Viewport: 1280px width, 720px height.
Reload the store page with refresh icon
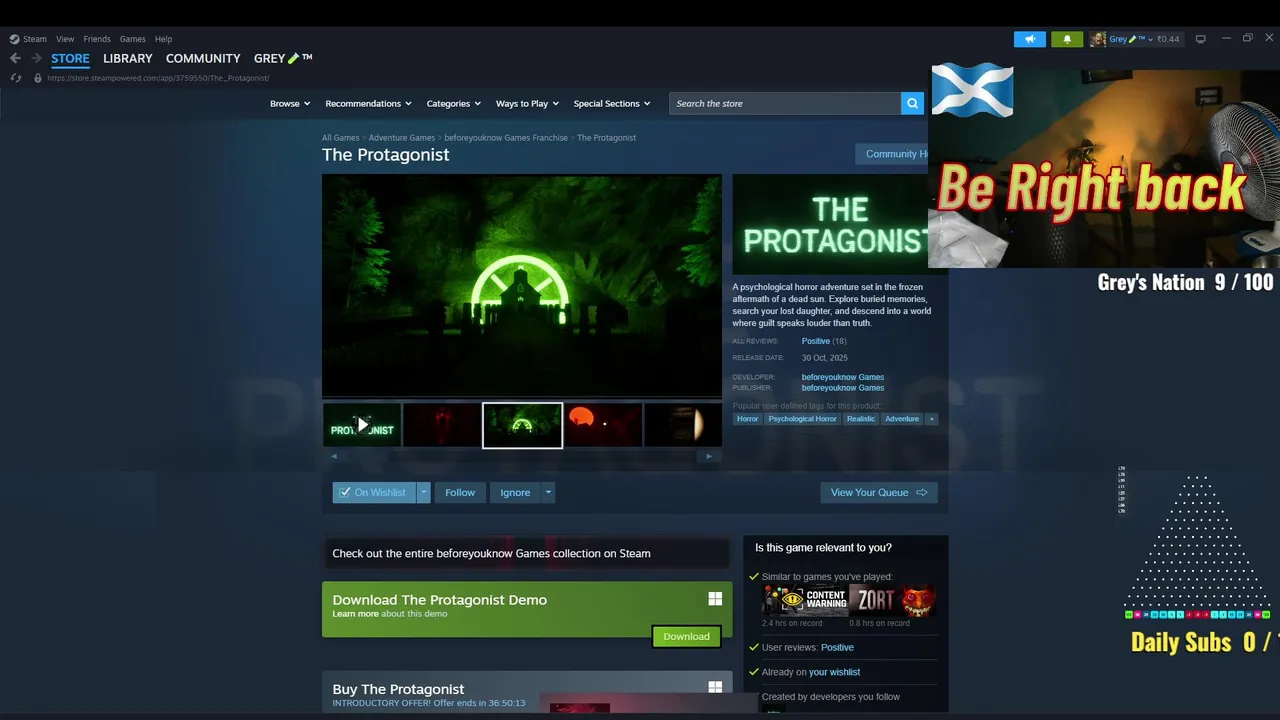point(15,78)
